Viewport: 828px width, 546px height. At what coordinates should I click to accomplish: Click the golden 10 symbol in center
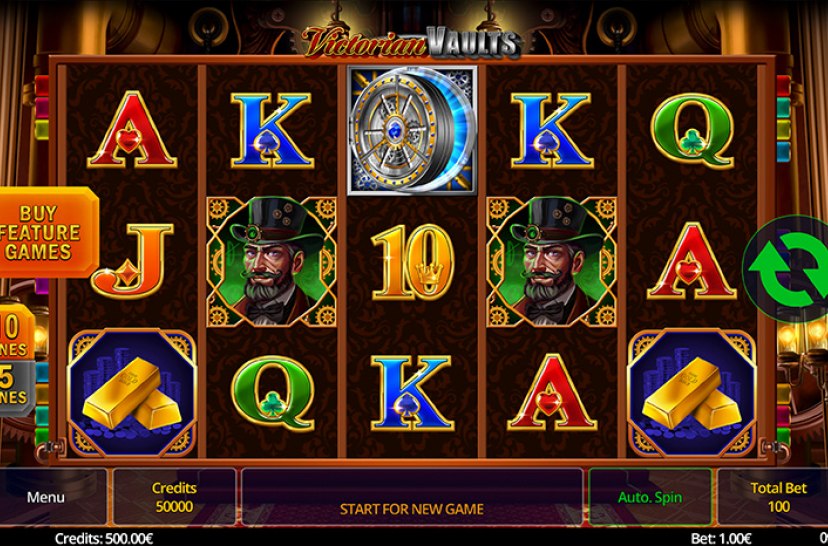pyautogui.click(x=412, y=262)
